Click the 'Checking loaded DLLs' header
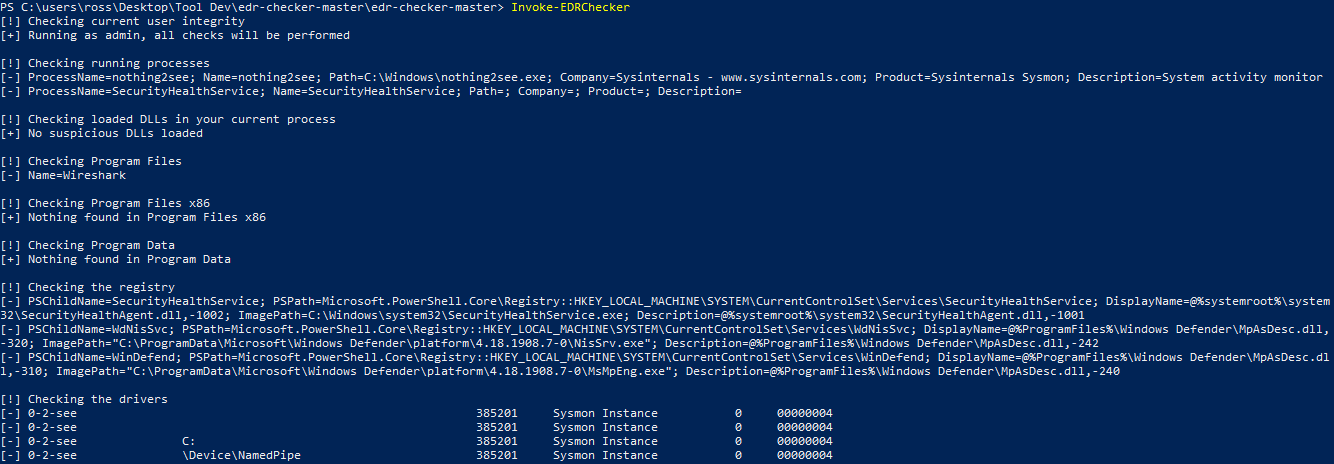The image size is (1334, 464). coord(168,119)
